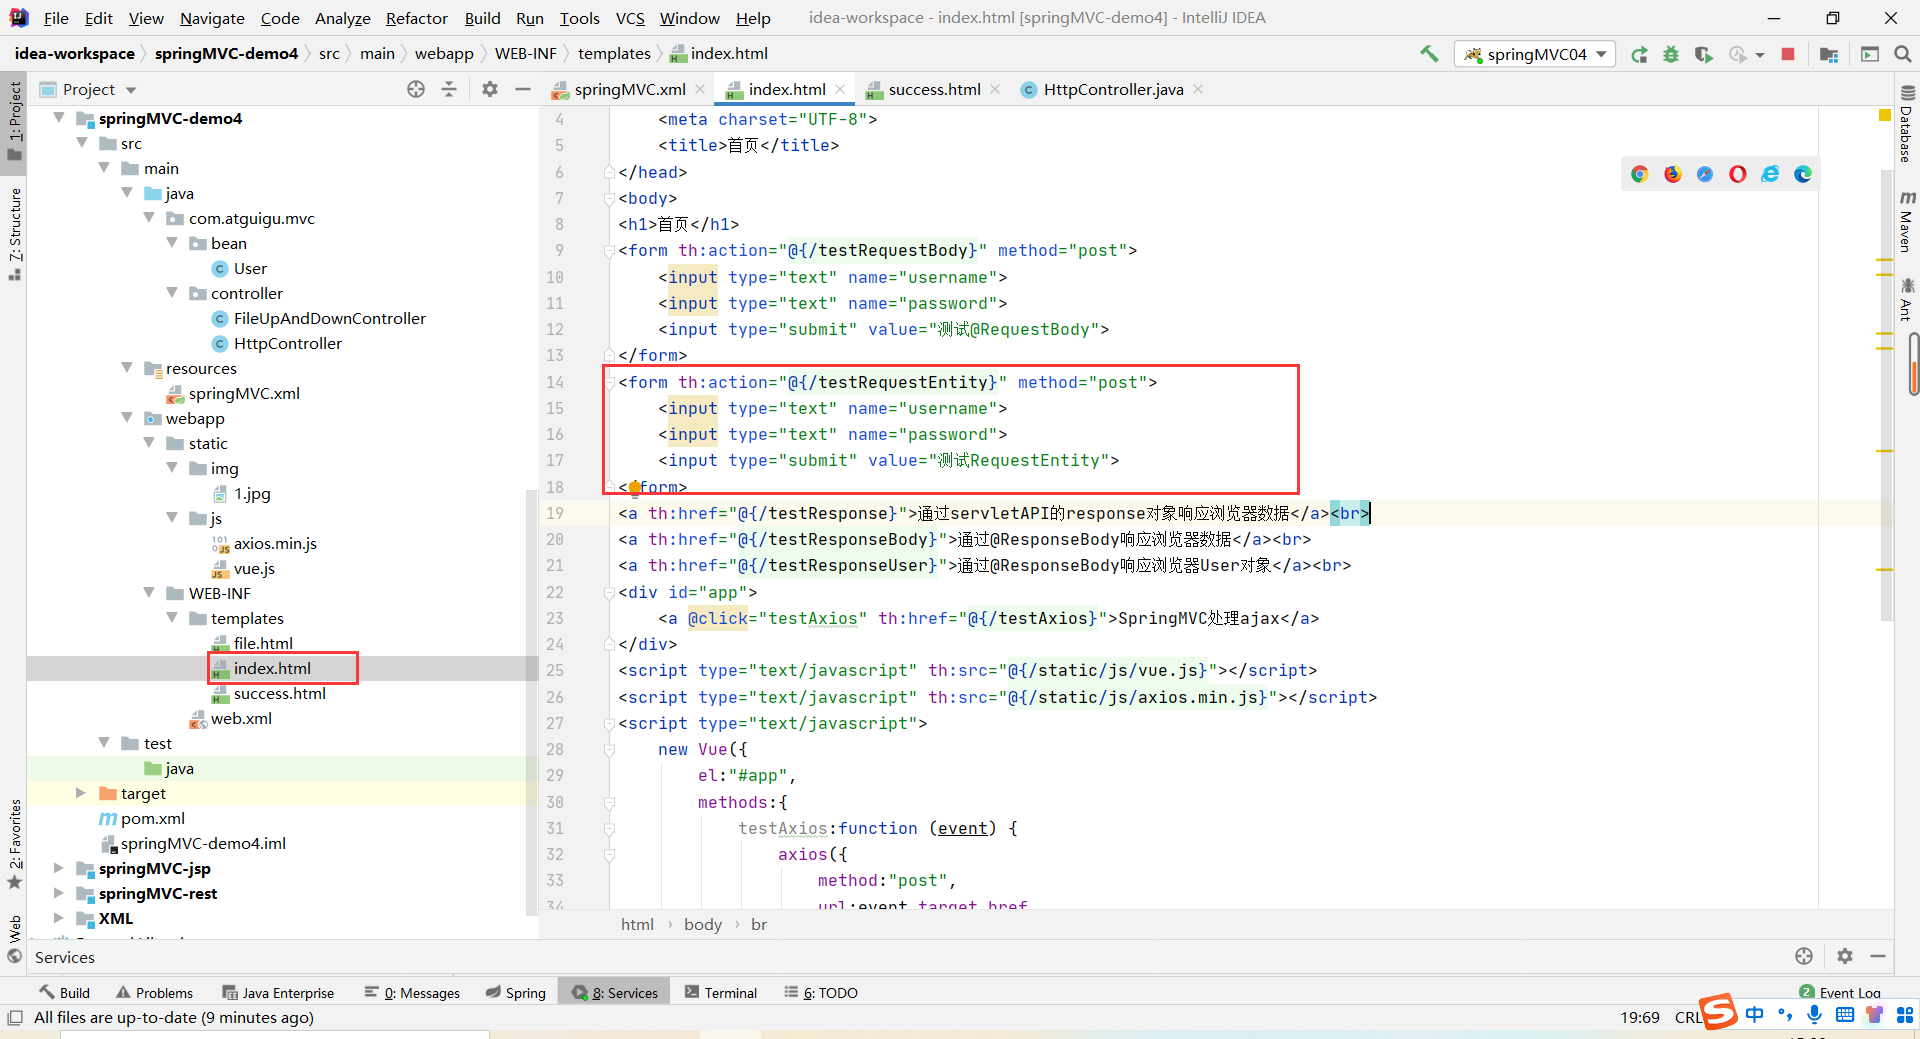Click yellow warning marker atop error stripe
This screenshot has height=1039, width=1920.
coord(1885,116)
